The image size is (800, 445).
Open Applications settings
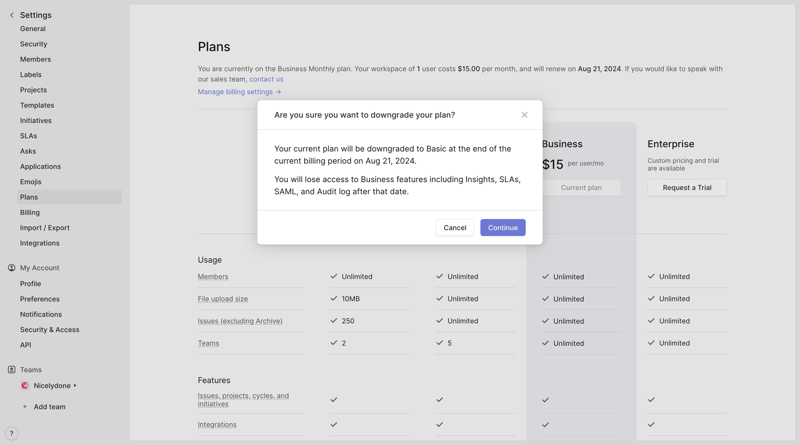pyautogui.click(x=40, y=166)
